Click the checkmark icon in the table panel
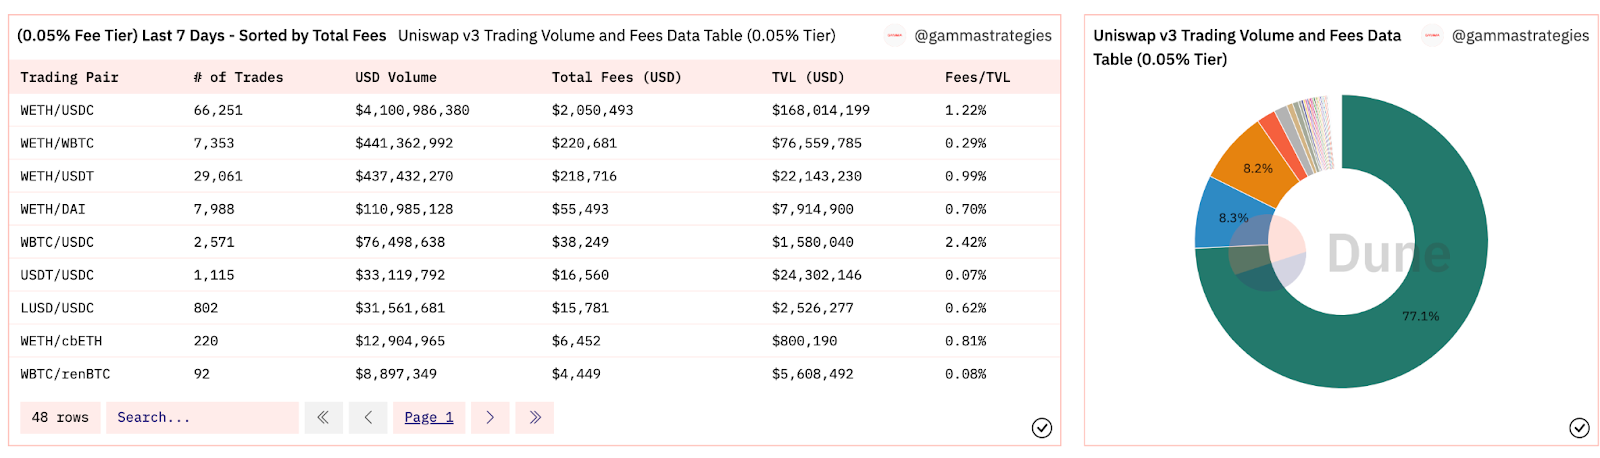The width and height of the screenshot is (1600, 458). 1041,428
